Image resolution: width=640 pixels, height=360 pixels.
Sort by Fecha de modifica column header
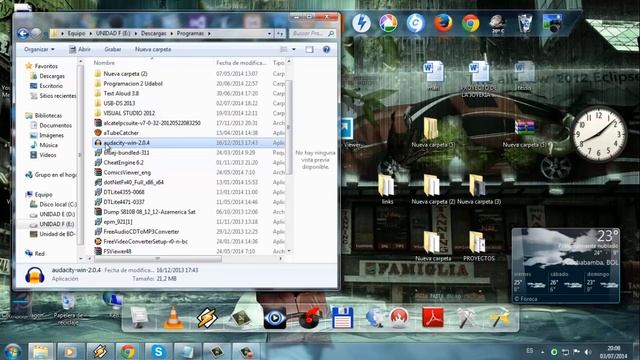[241, 63]
